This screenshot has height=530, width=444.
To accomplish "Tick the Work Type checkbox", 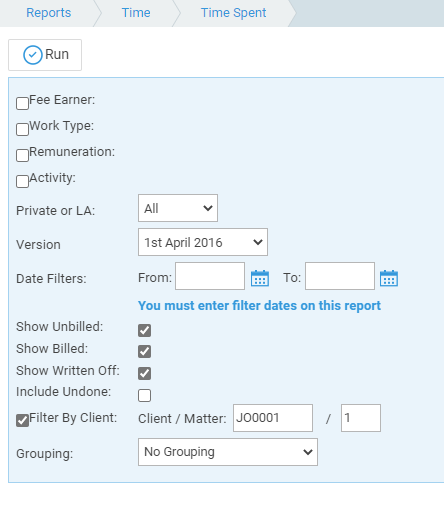I will point(22,129).
